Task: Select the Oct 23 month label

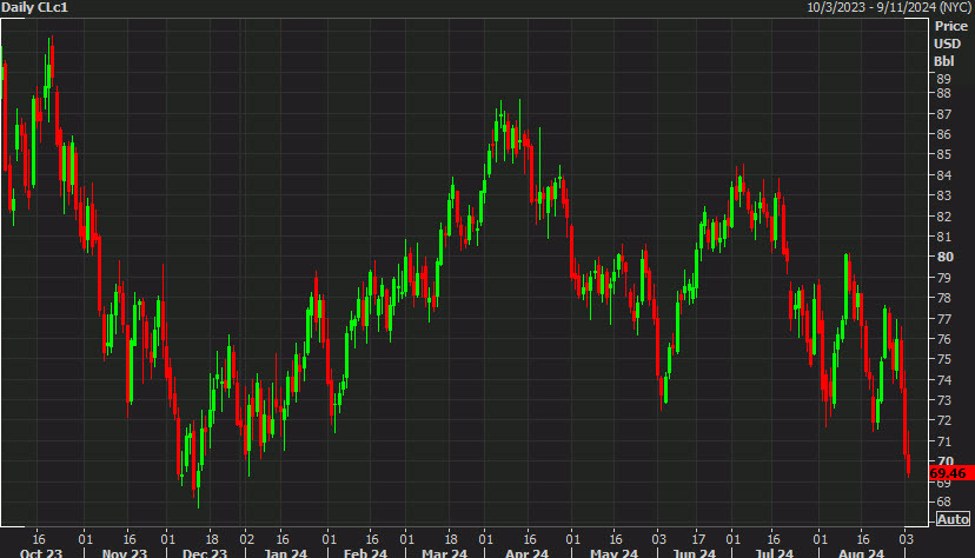Action: (x=40, y=553)
